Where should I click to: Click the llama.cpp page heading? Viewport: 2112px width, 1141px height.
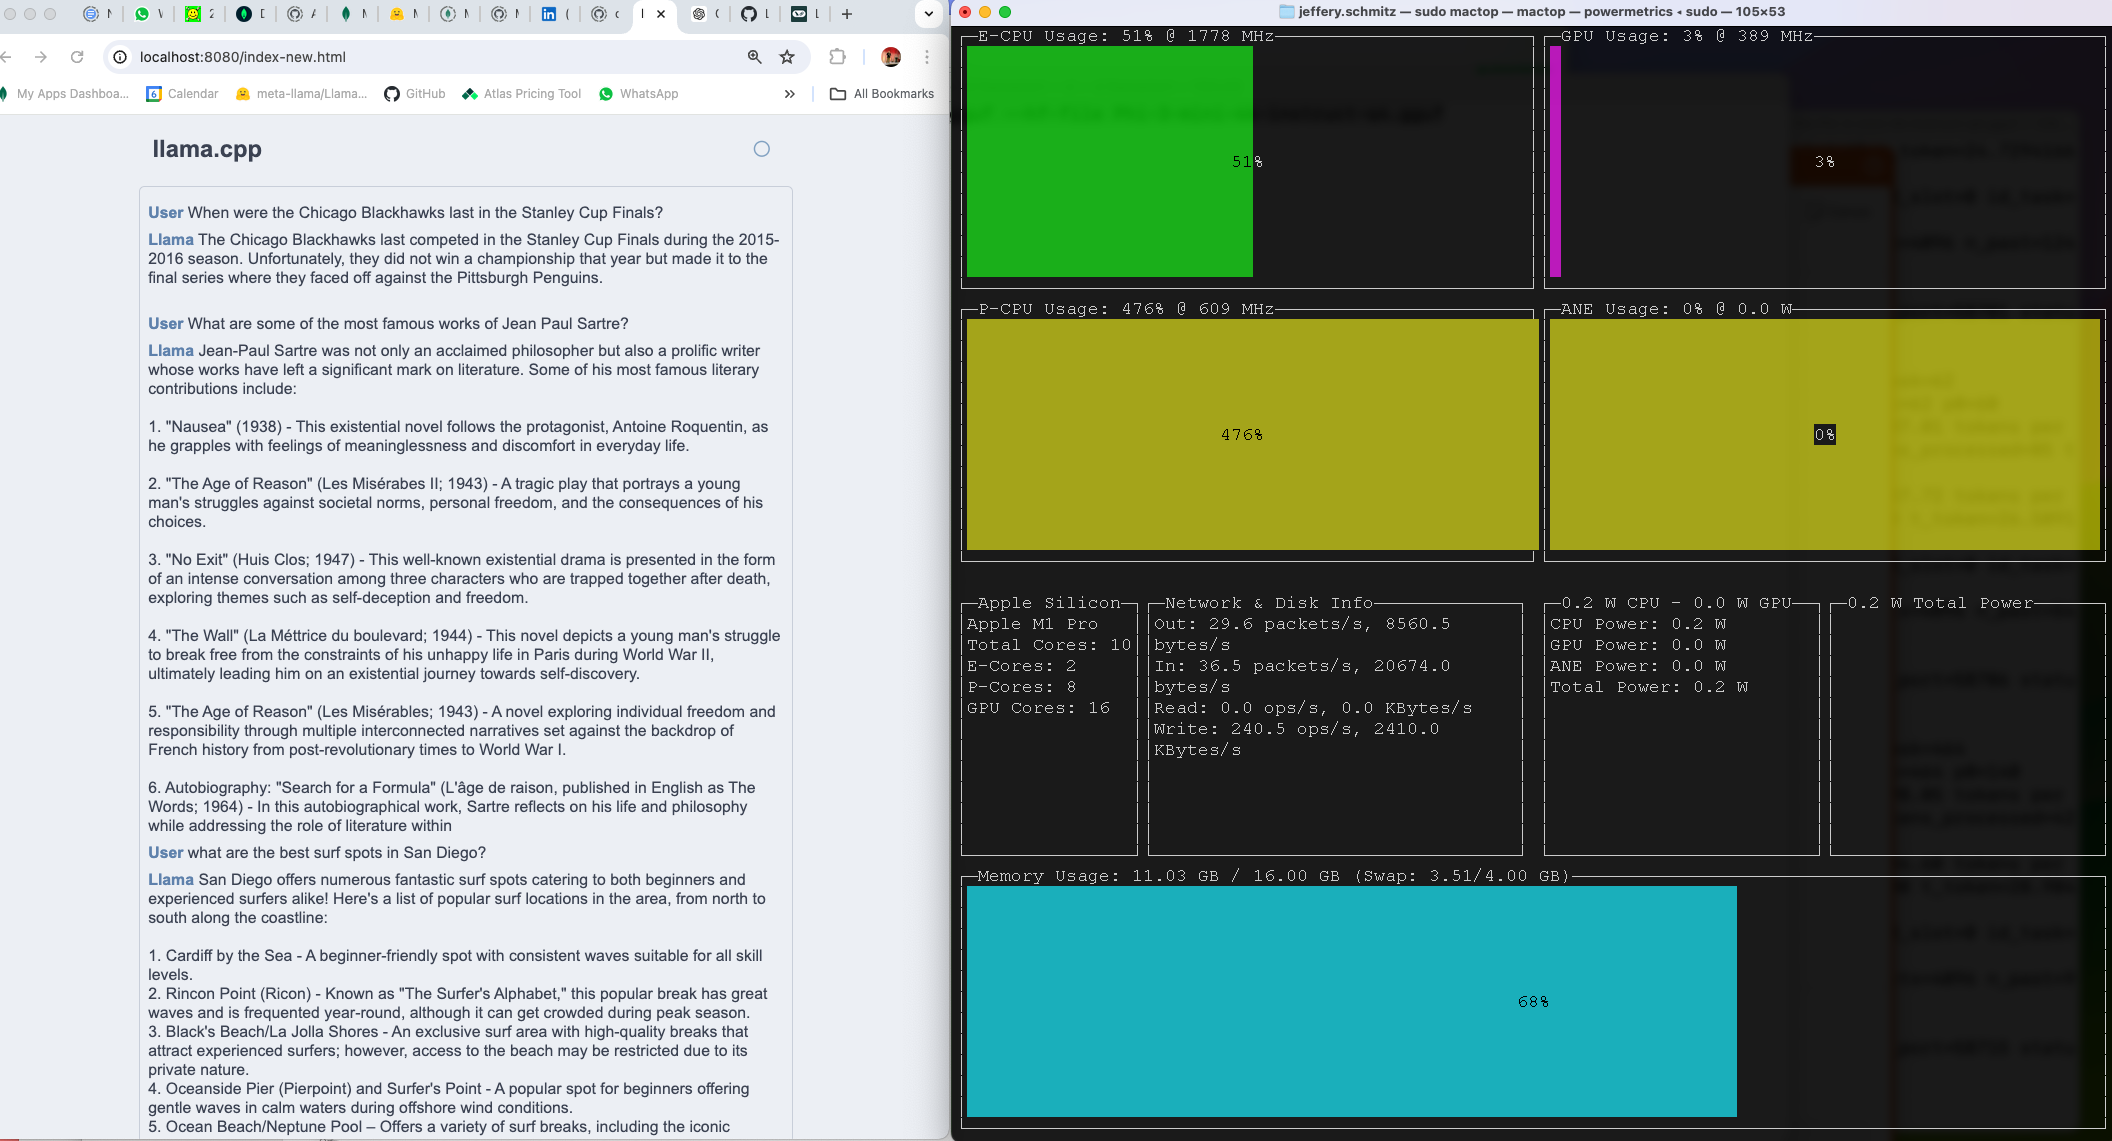(207, 149)
